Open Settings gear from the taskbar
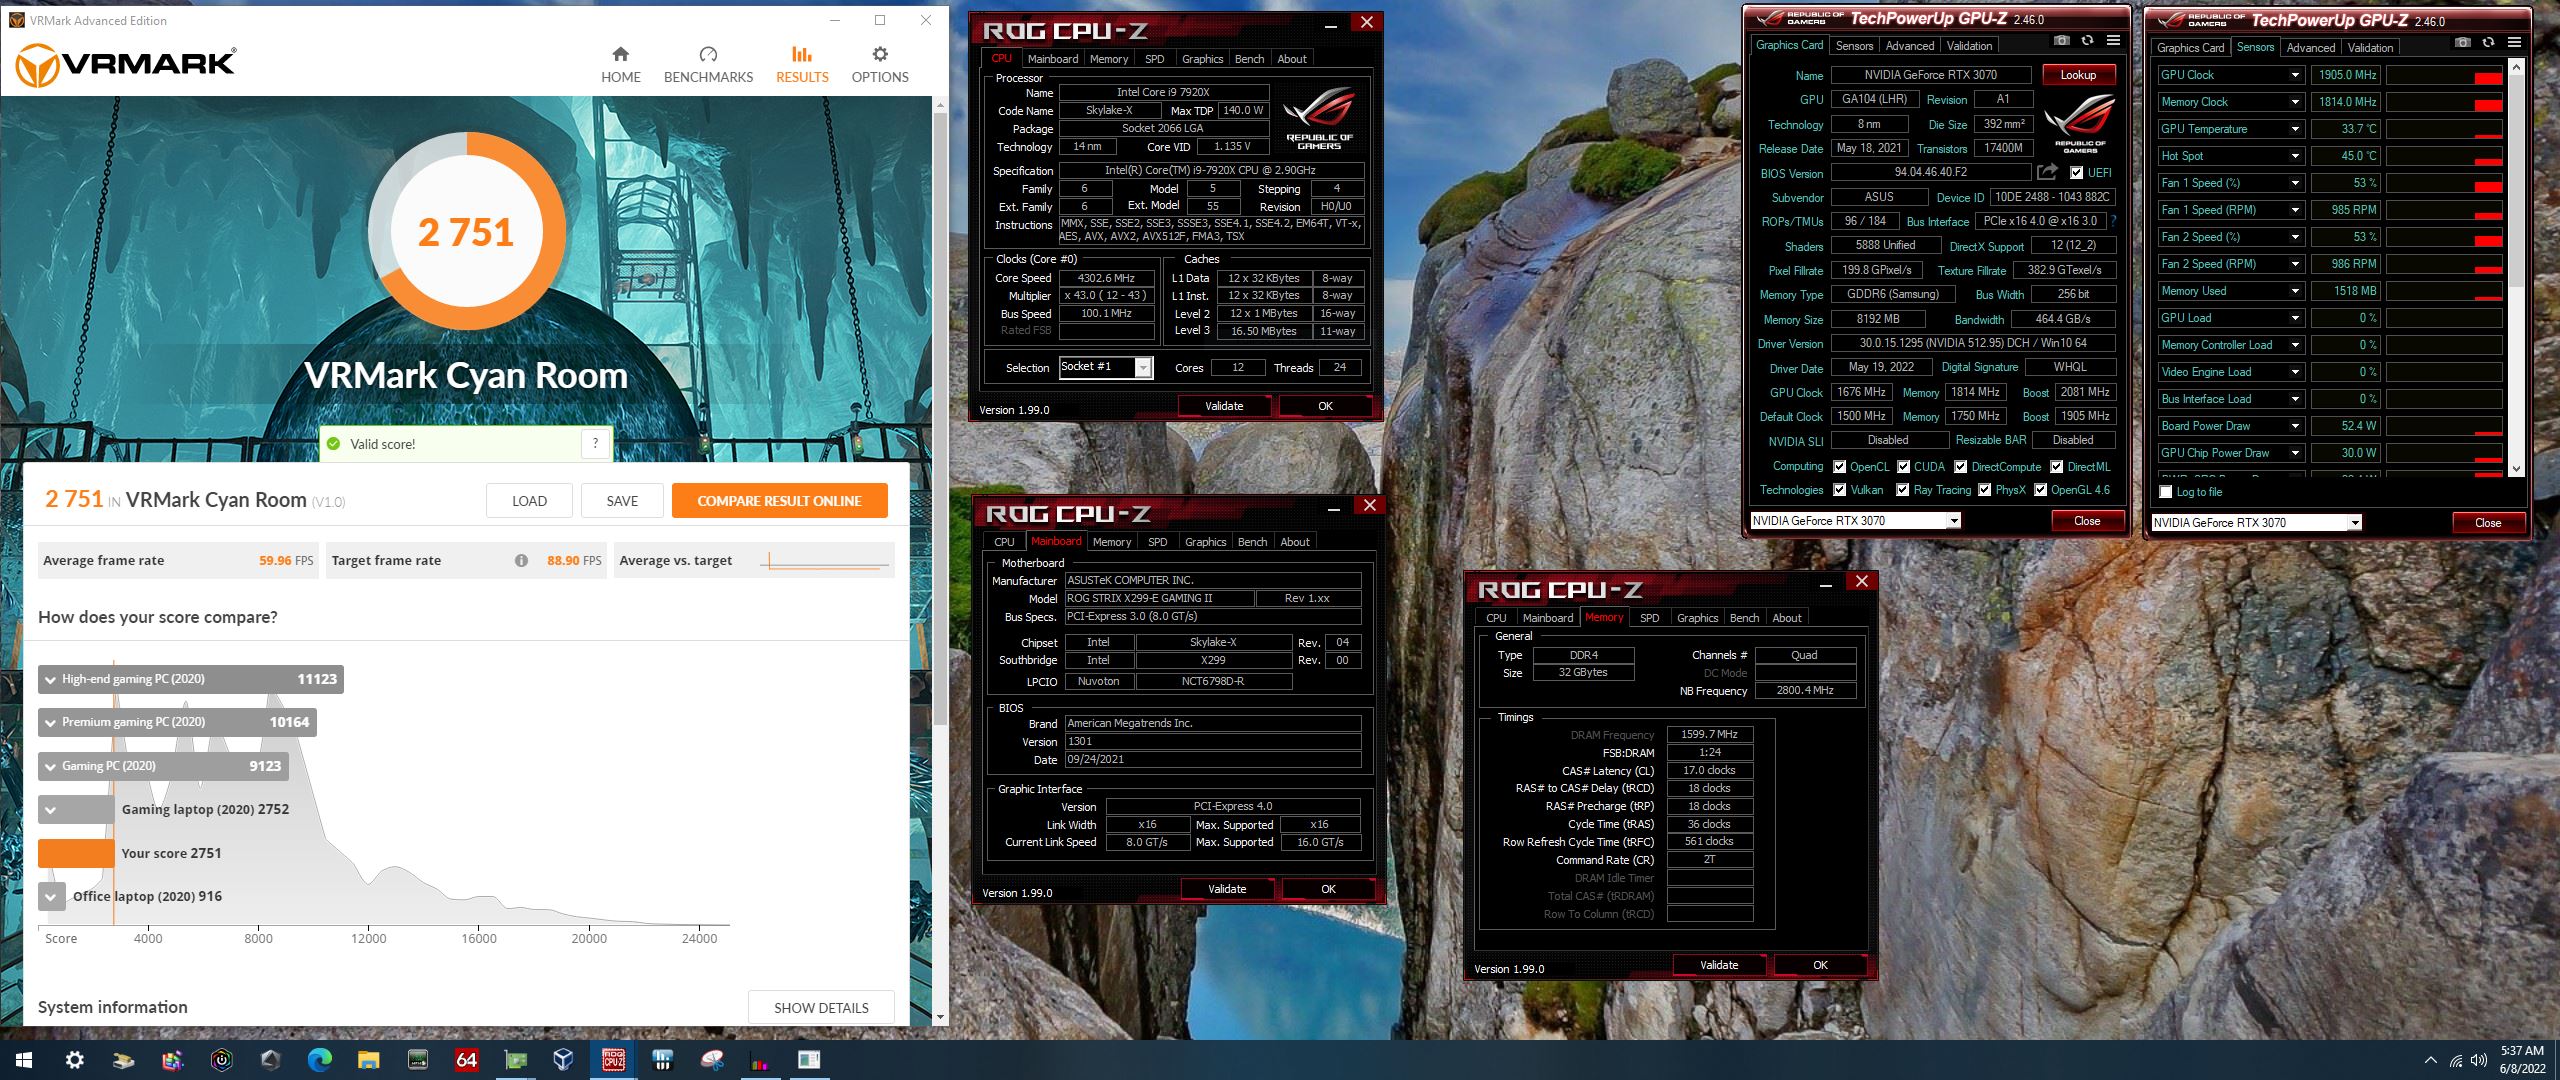The width and height of the screenshot is (2560, 1080). [x=74, y=1060]
